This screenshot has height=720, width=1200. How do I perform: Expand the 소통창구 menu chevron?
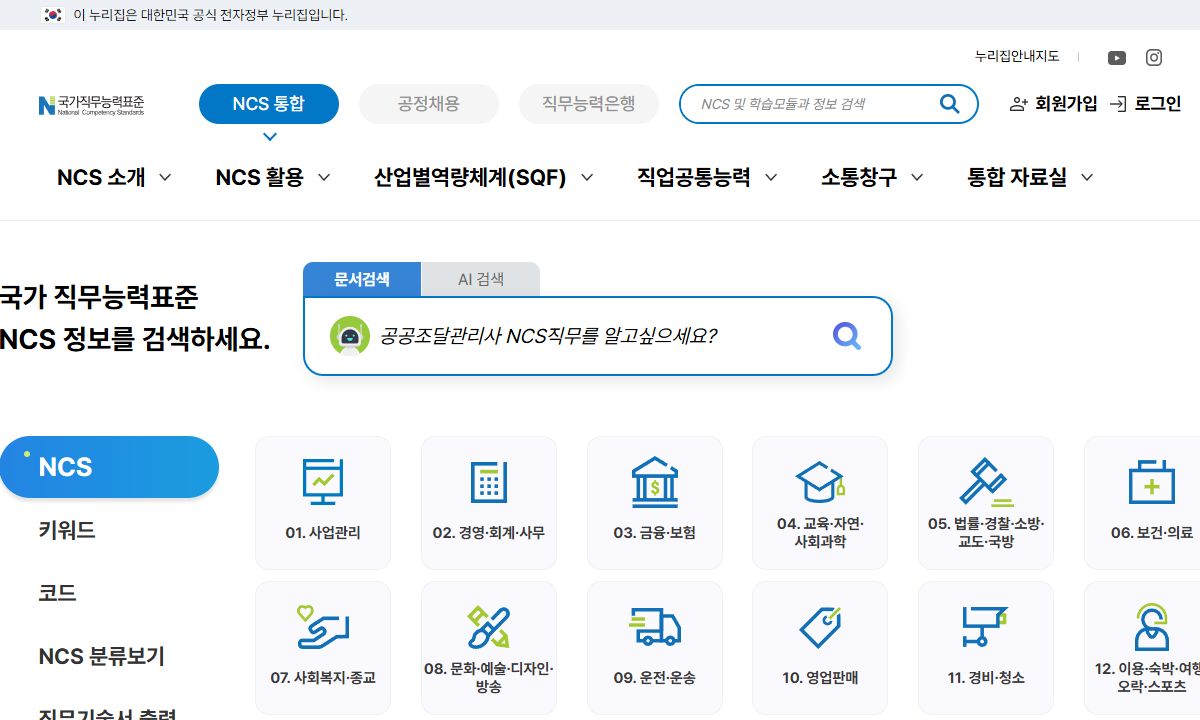point(917,178)
